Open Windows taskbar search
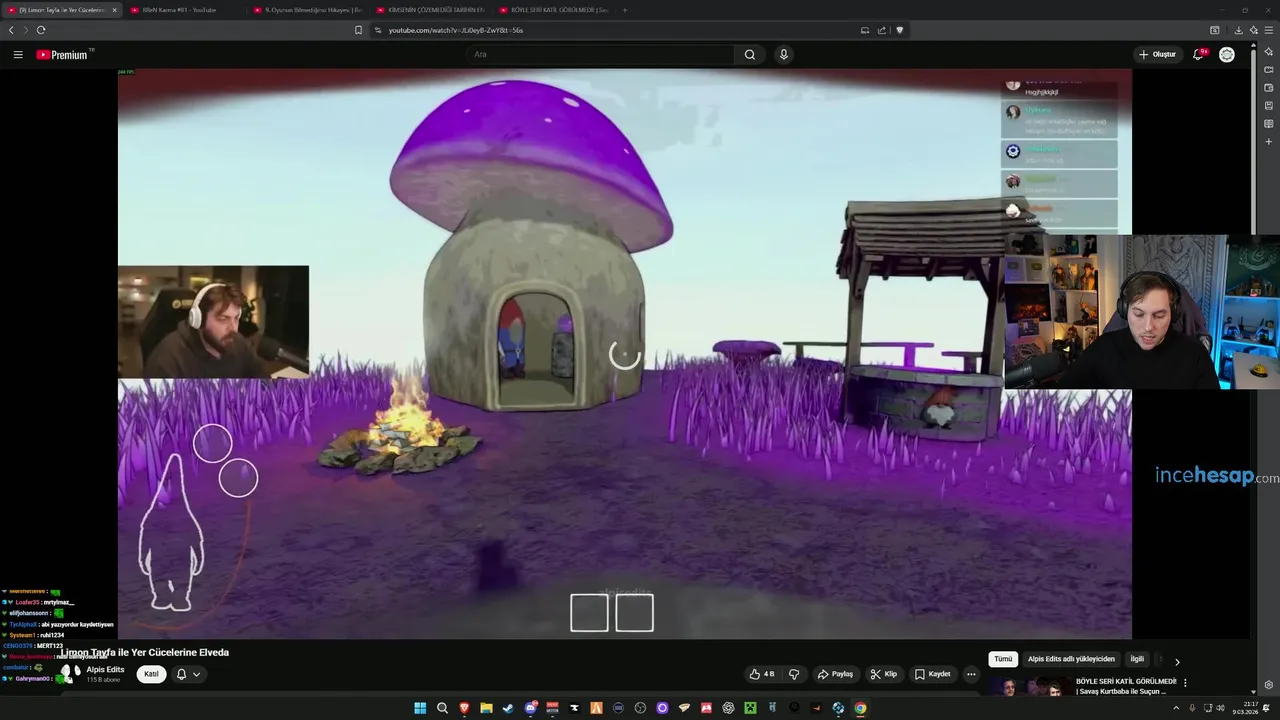This screenshot has height=720, width=1280. click(442, 708)
